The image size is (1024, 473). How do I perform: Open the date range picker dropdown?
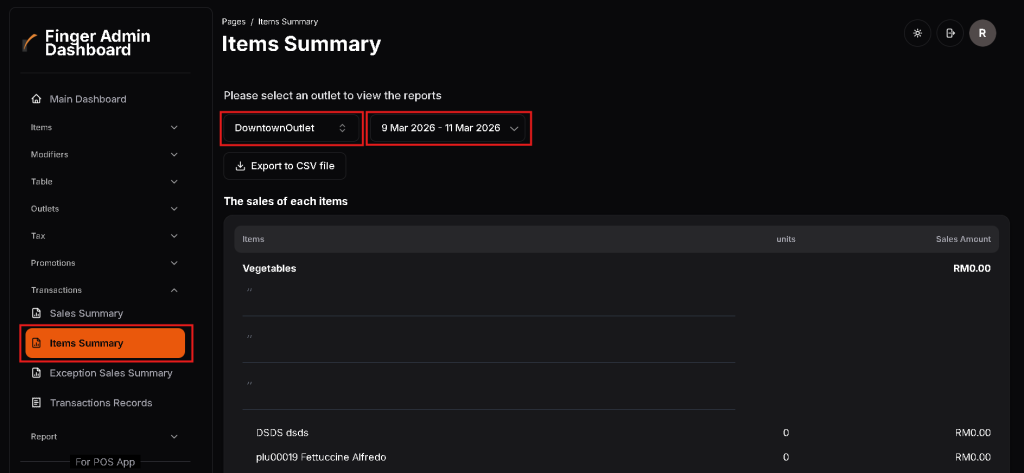(449, 128)
